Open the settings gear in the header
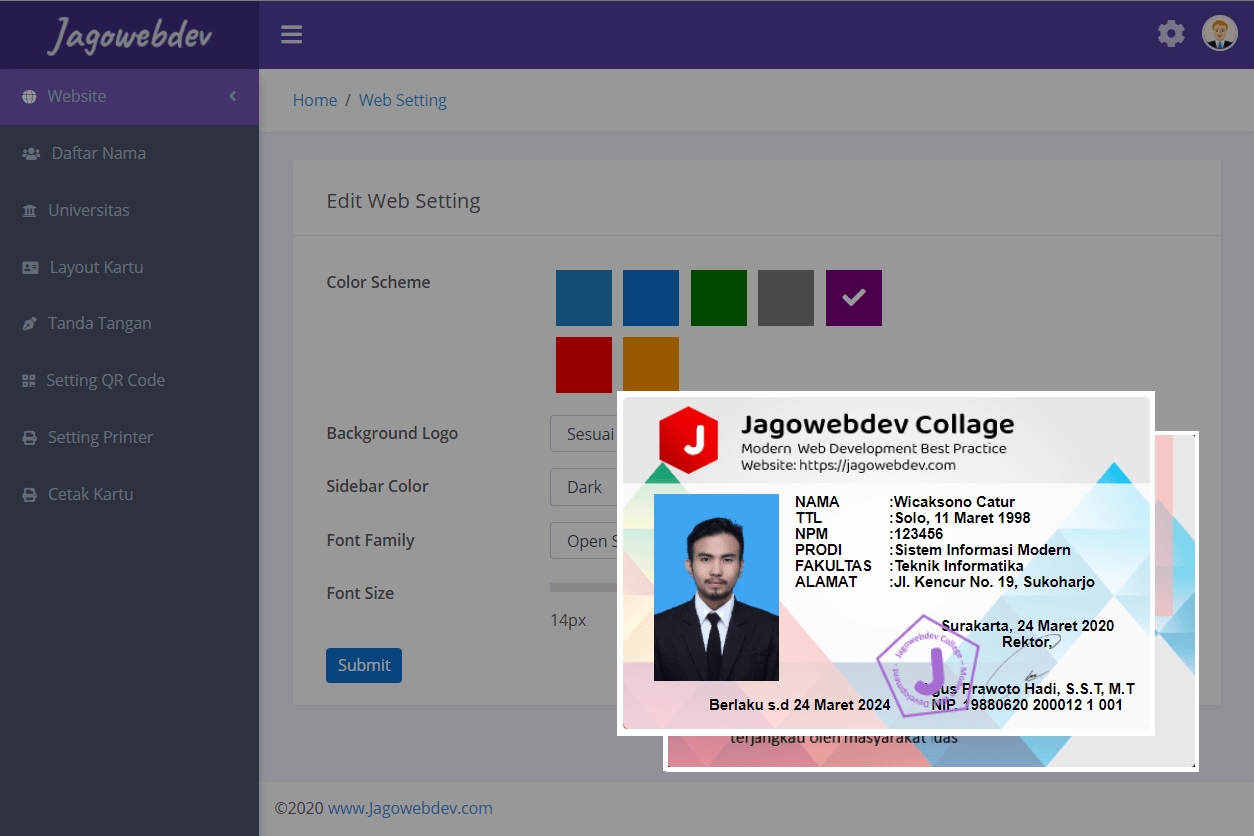The image size is (1254, 836). tap(1171, 33)
